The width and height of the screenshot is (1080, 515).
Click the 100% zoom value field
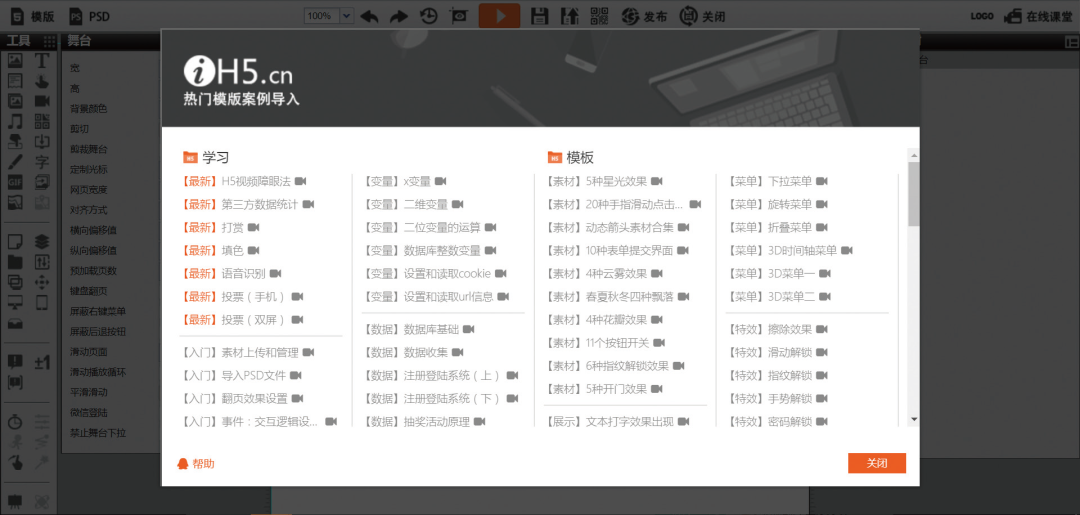pyautogui.click(x=322, y=16)
